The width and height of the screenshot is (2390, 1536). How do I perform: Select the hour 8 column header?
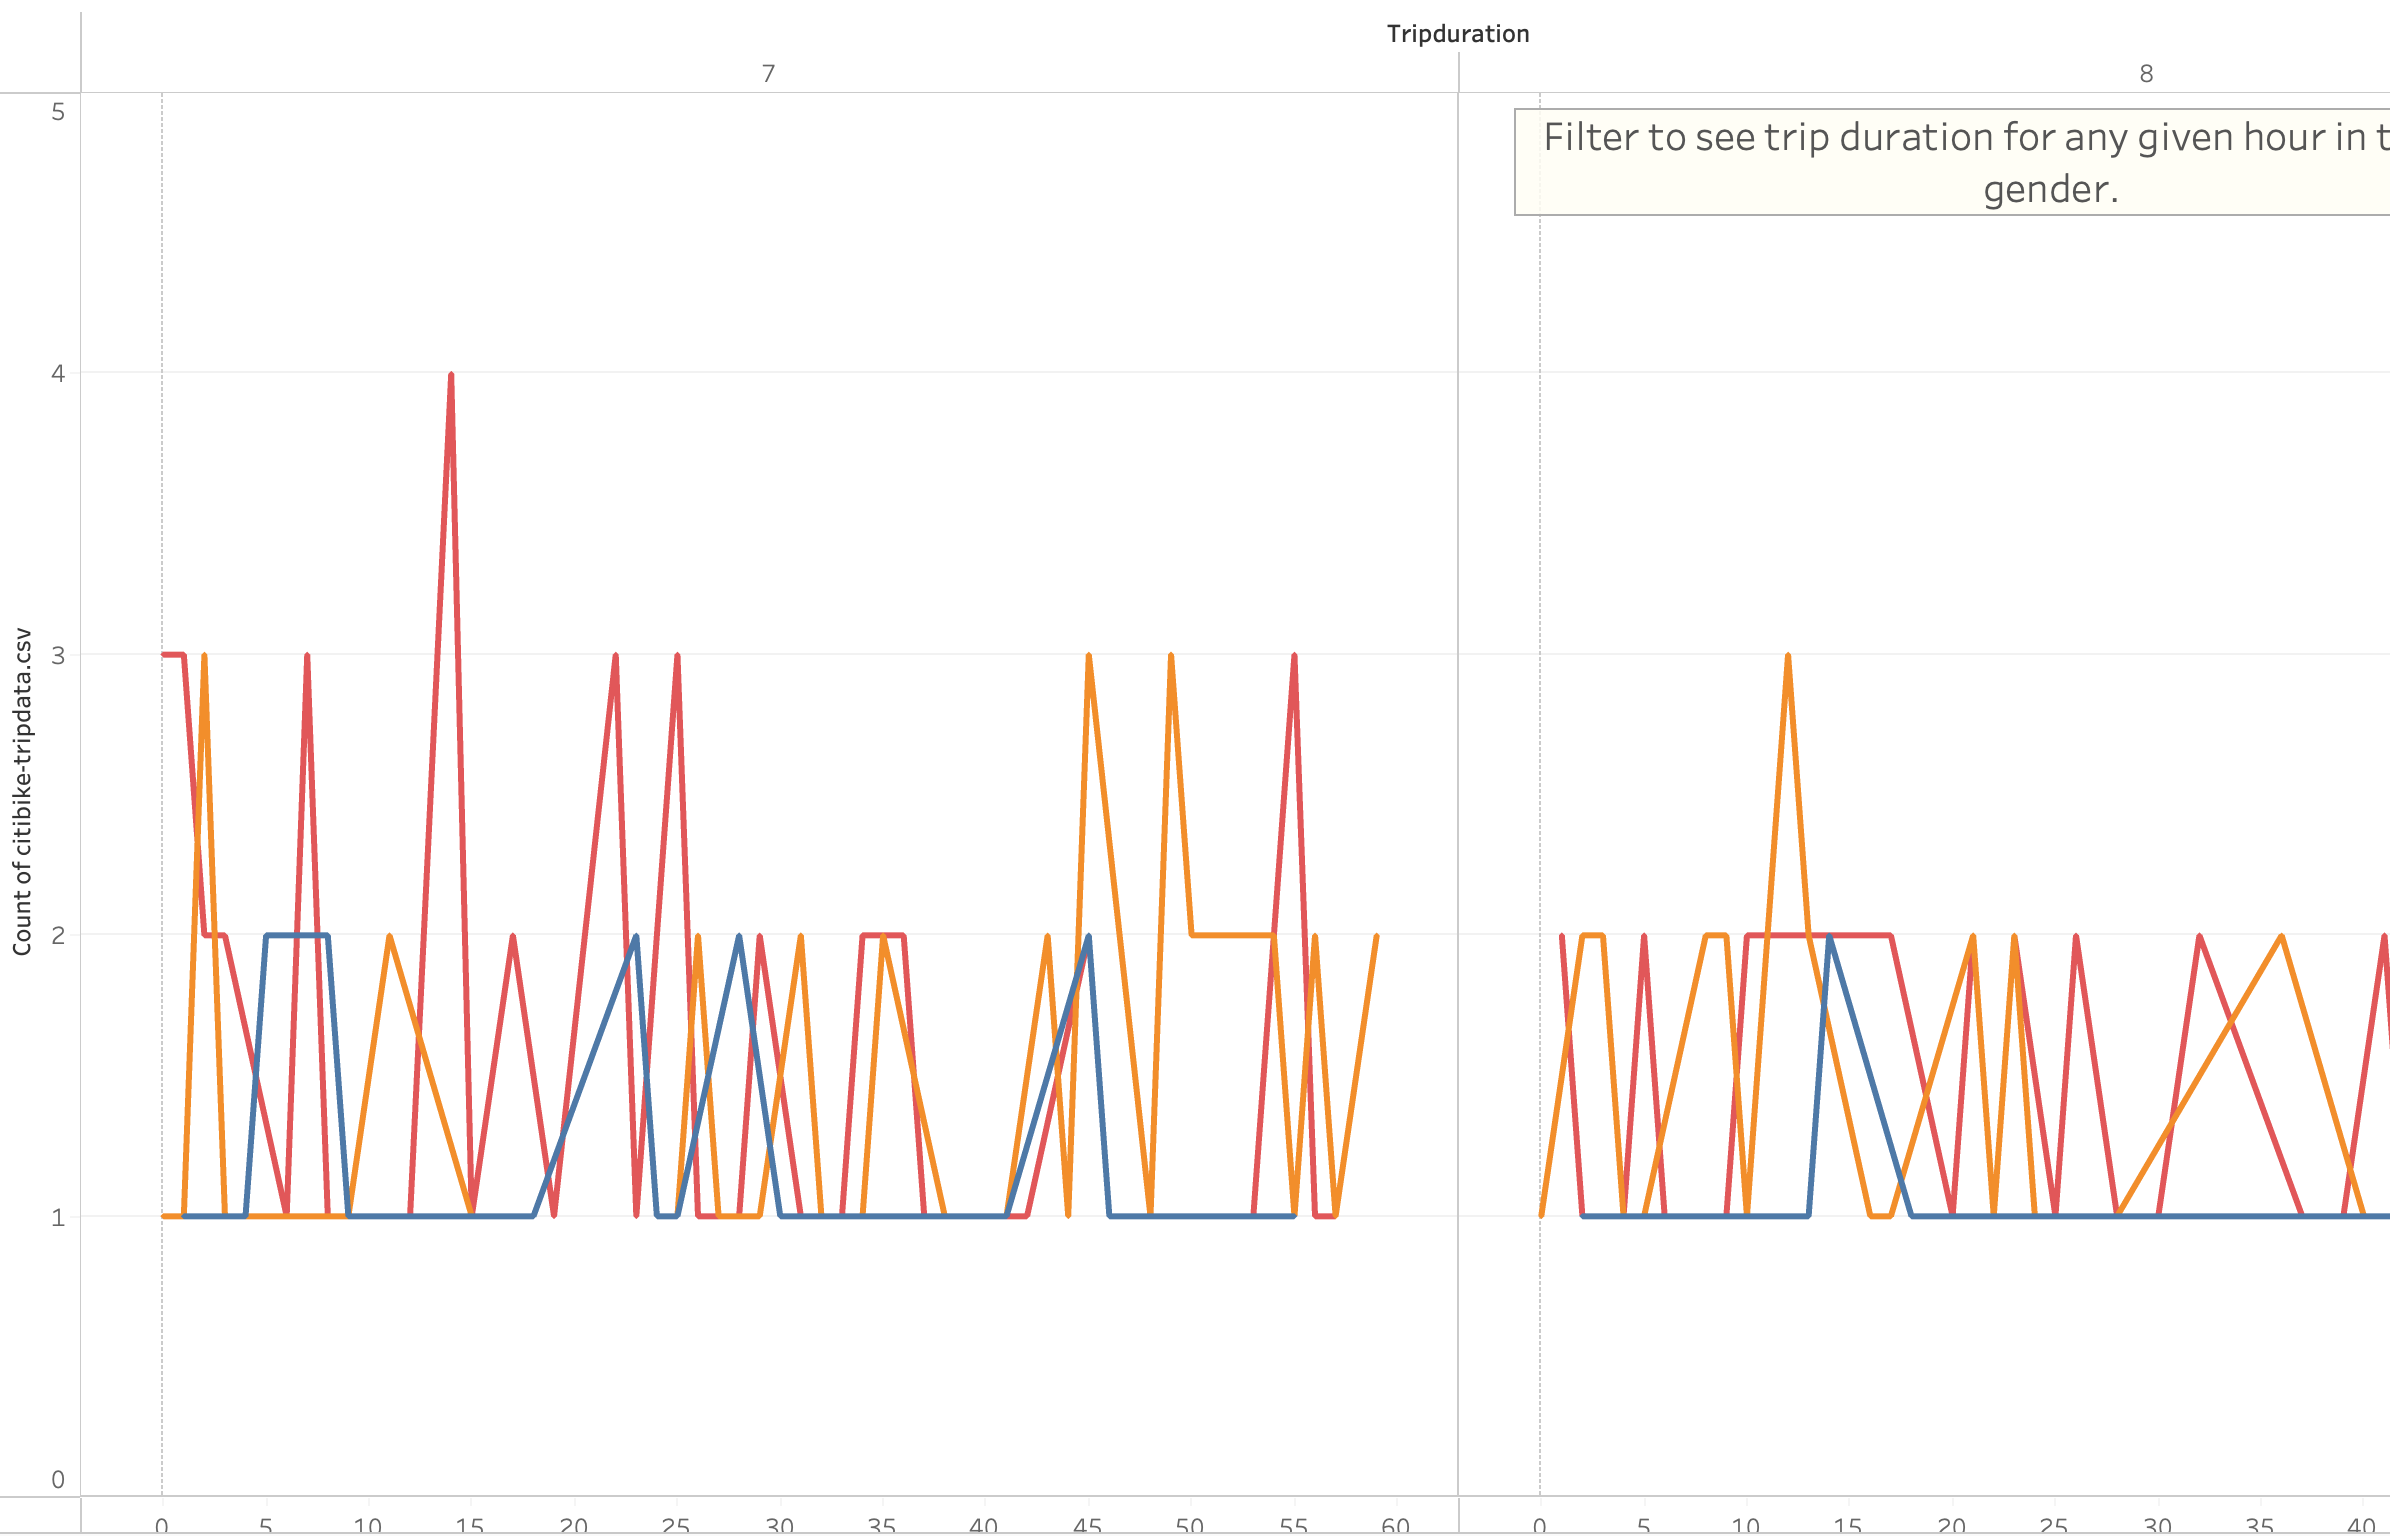(x=2146, y=74)
